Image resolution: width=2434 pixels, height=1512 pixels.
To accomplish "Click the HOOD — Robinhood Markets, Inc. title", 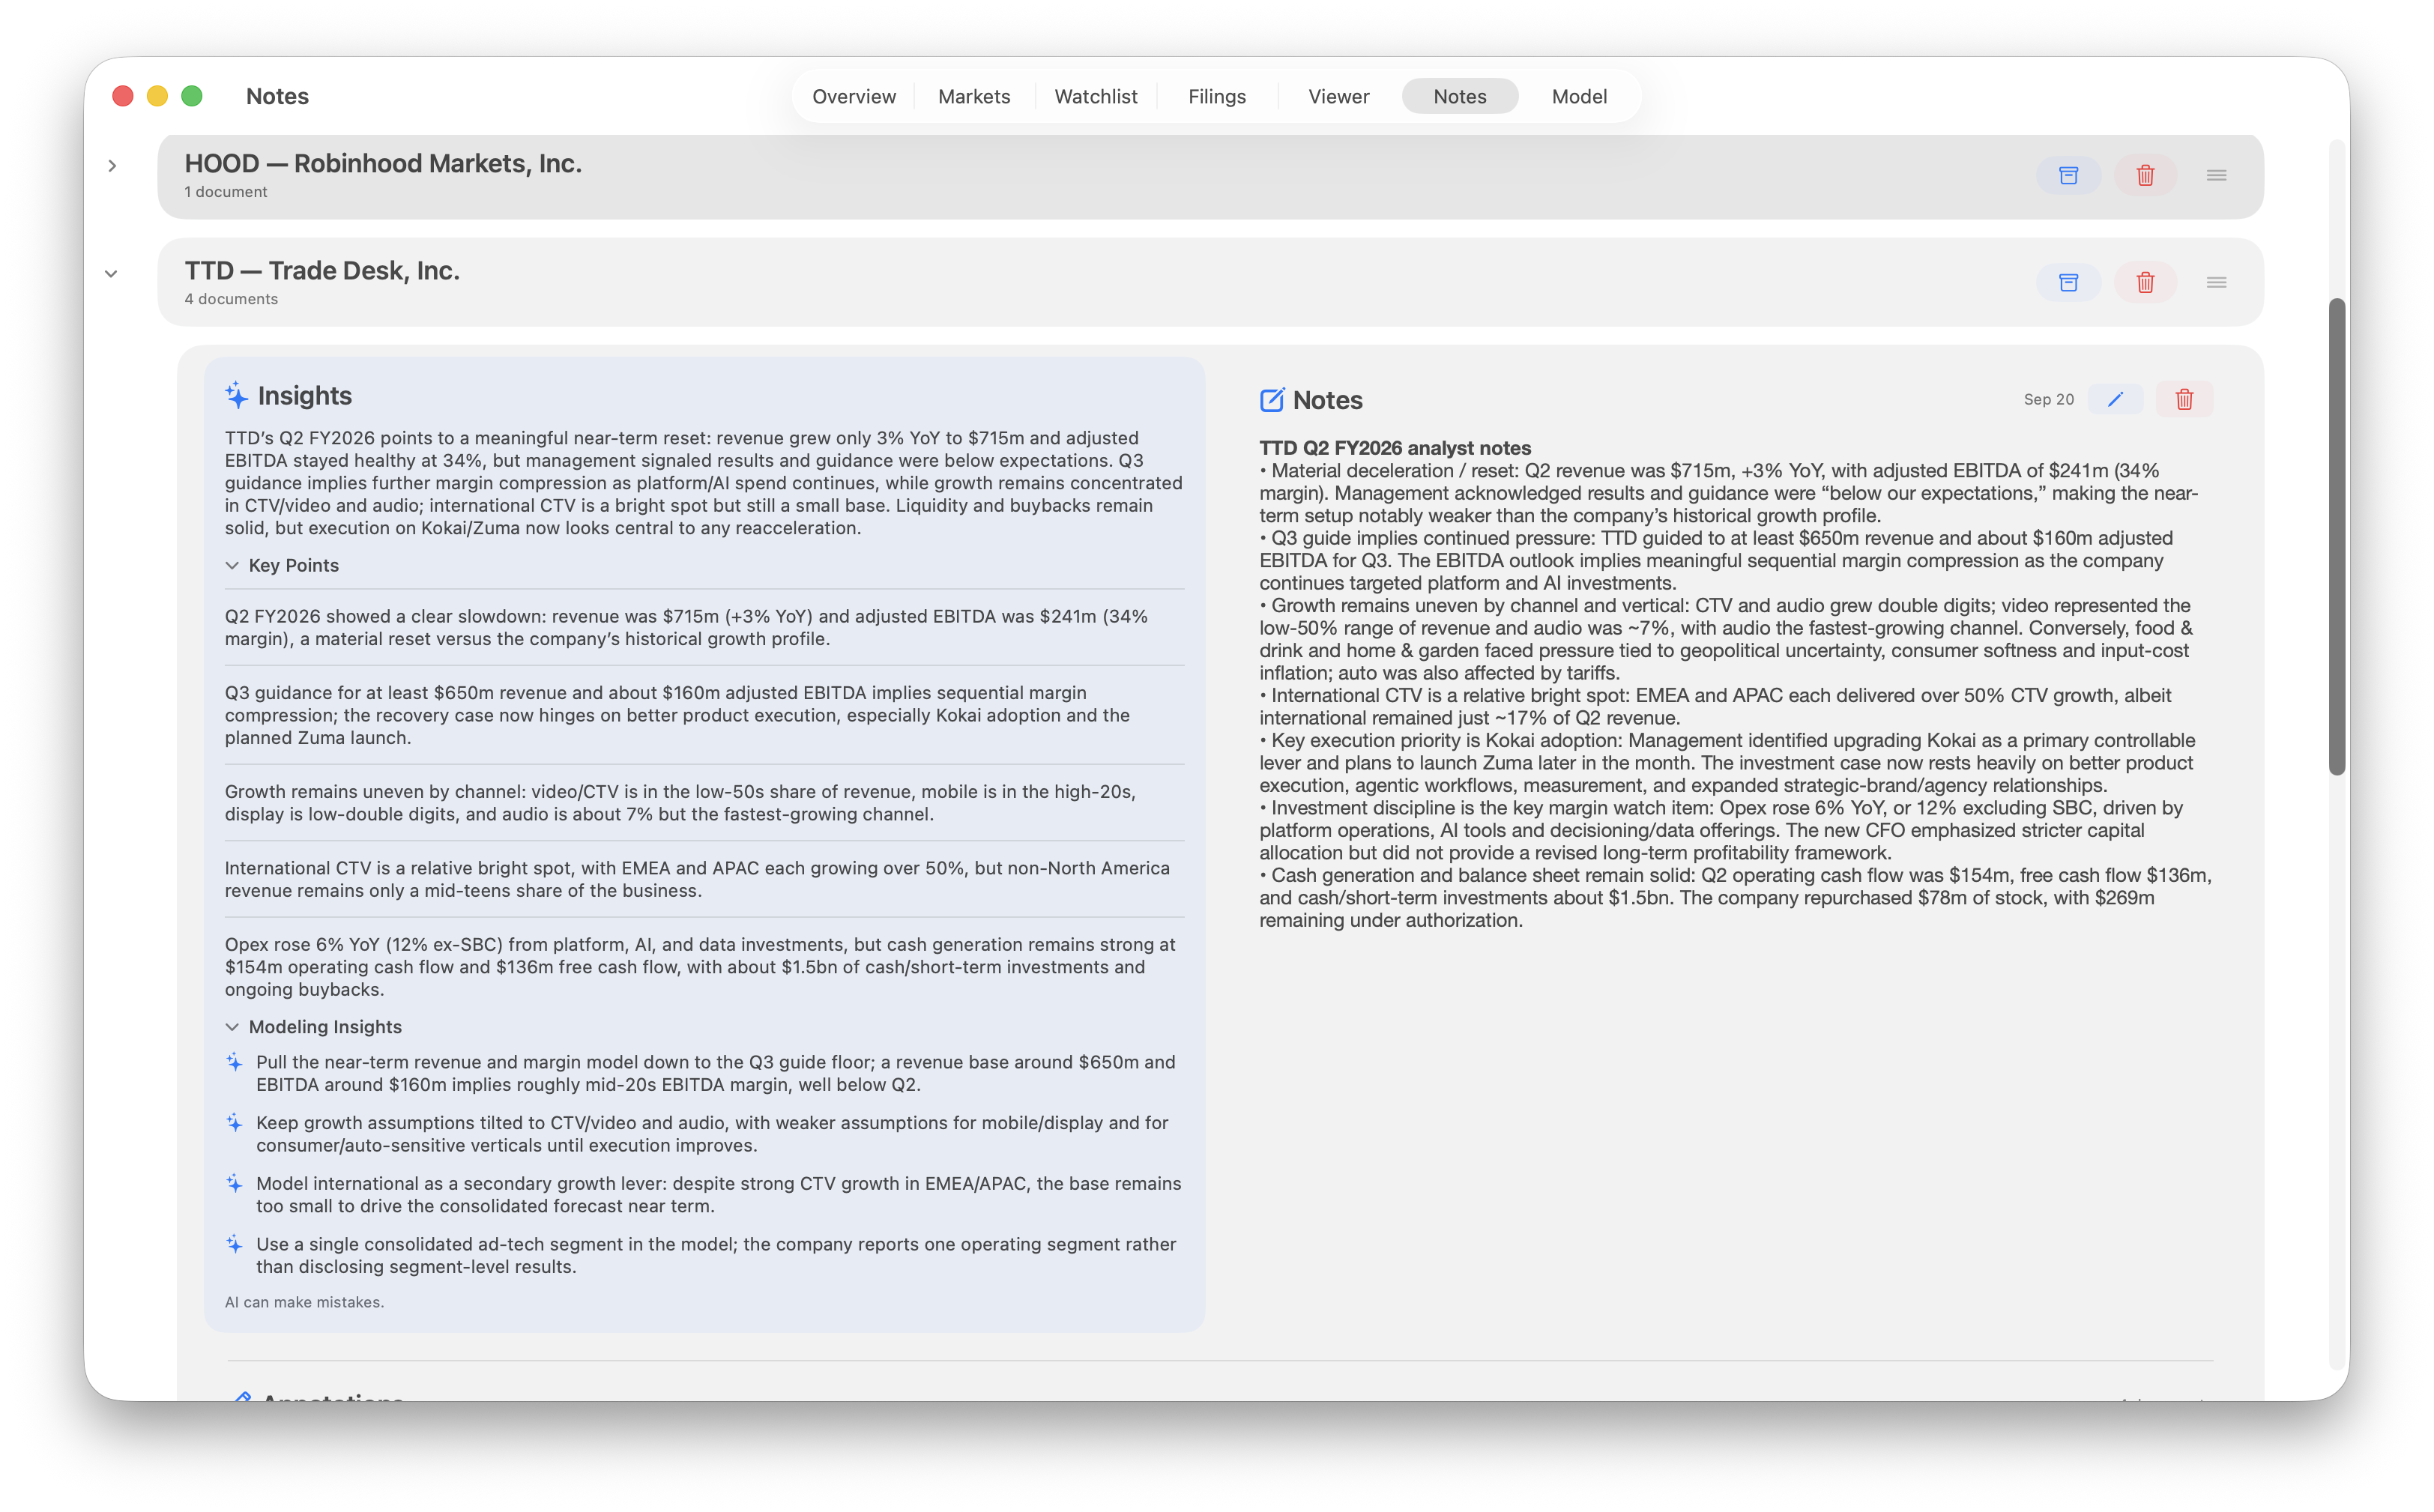I will coord(383,163).
